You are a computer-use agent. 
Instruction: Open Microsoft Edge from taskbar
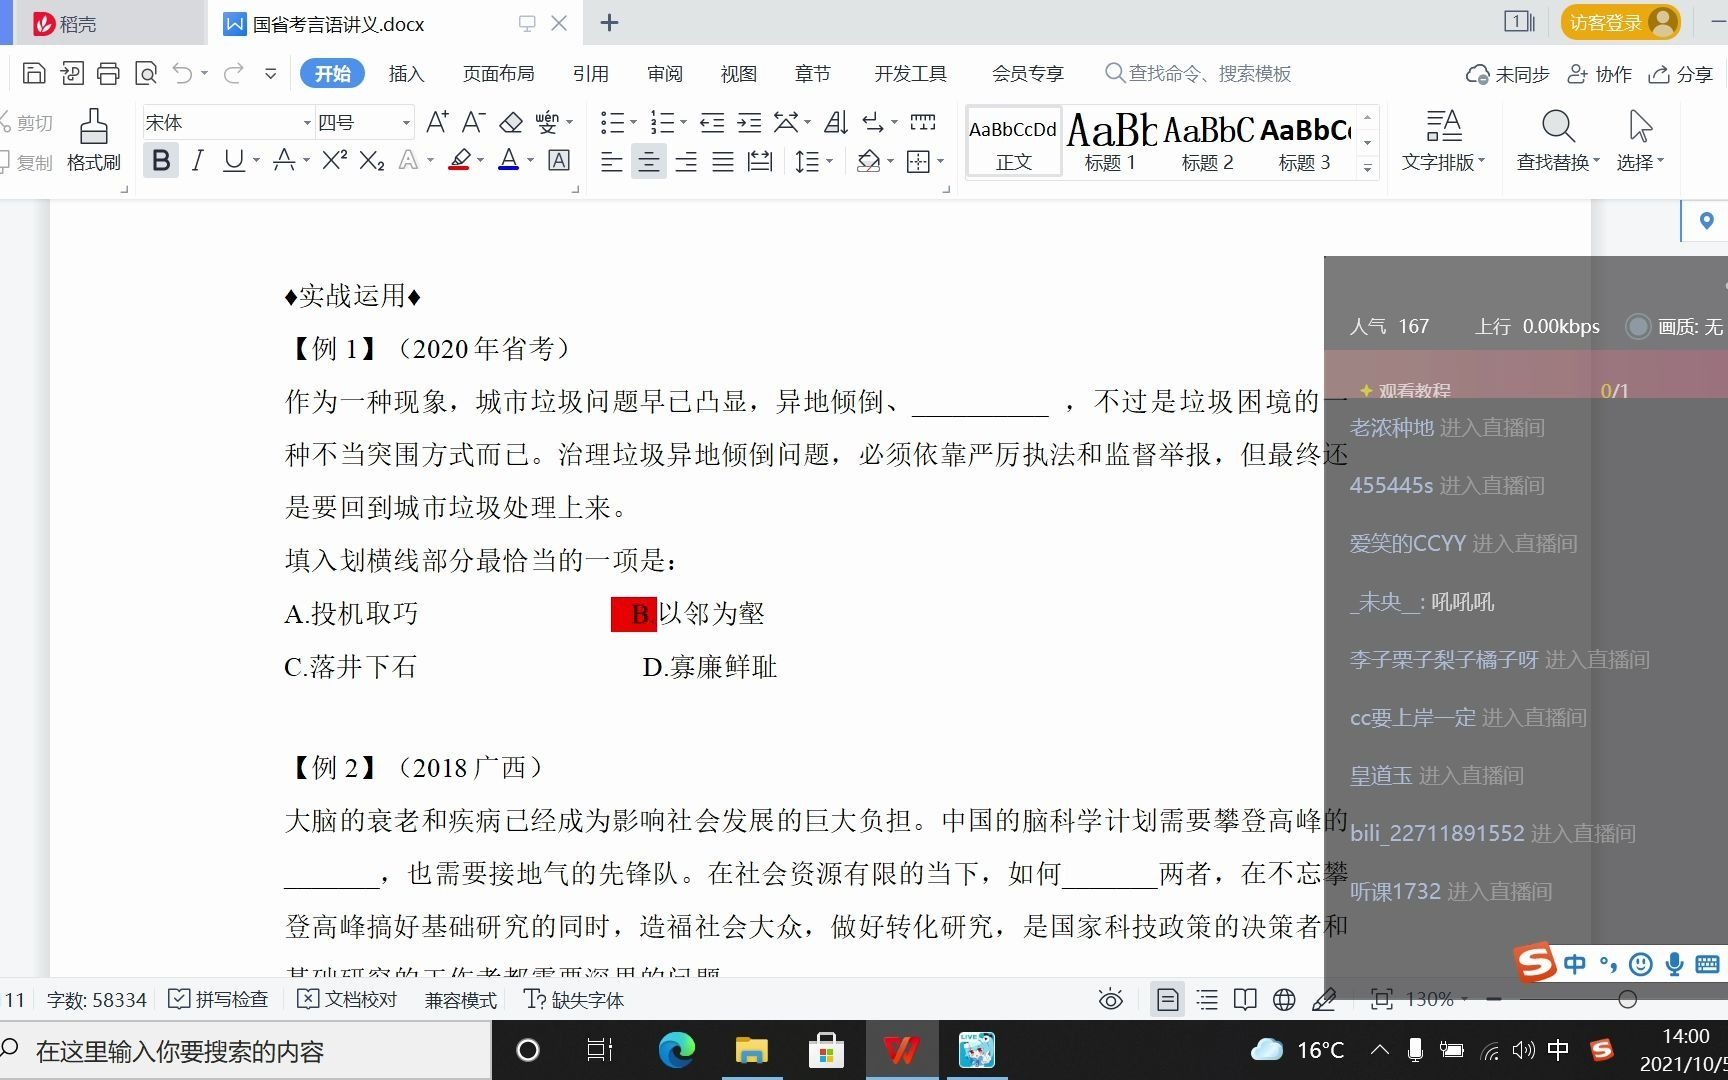click(x=677, y=1050)
